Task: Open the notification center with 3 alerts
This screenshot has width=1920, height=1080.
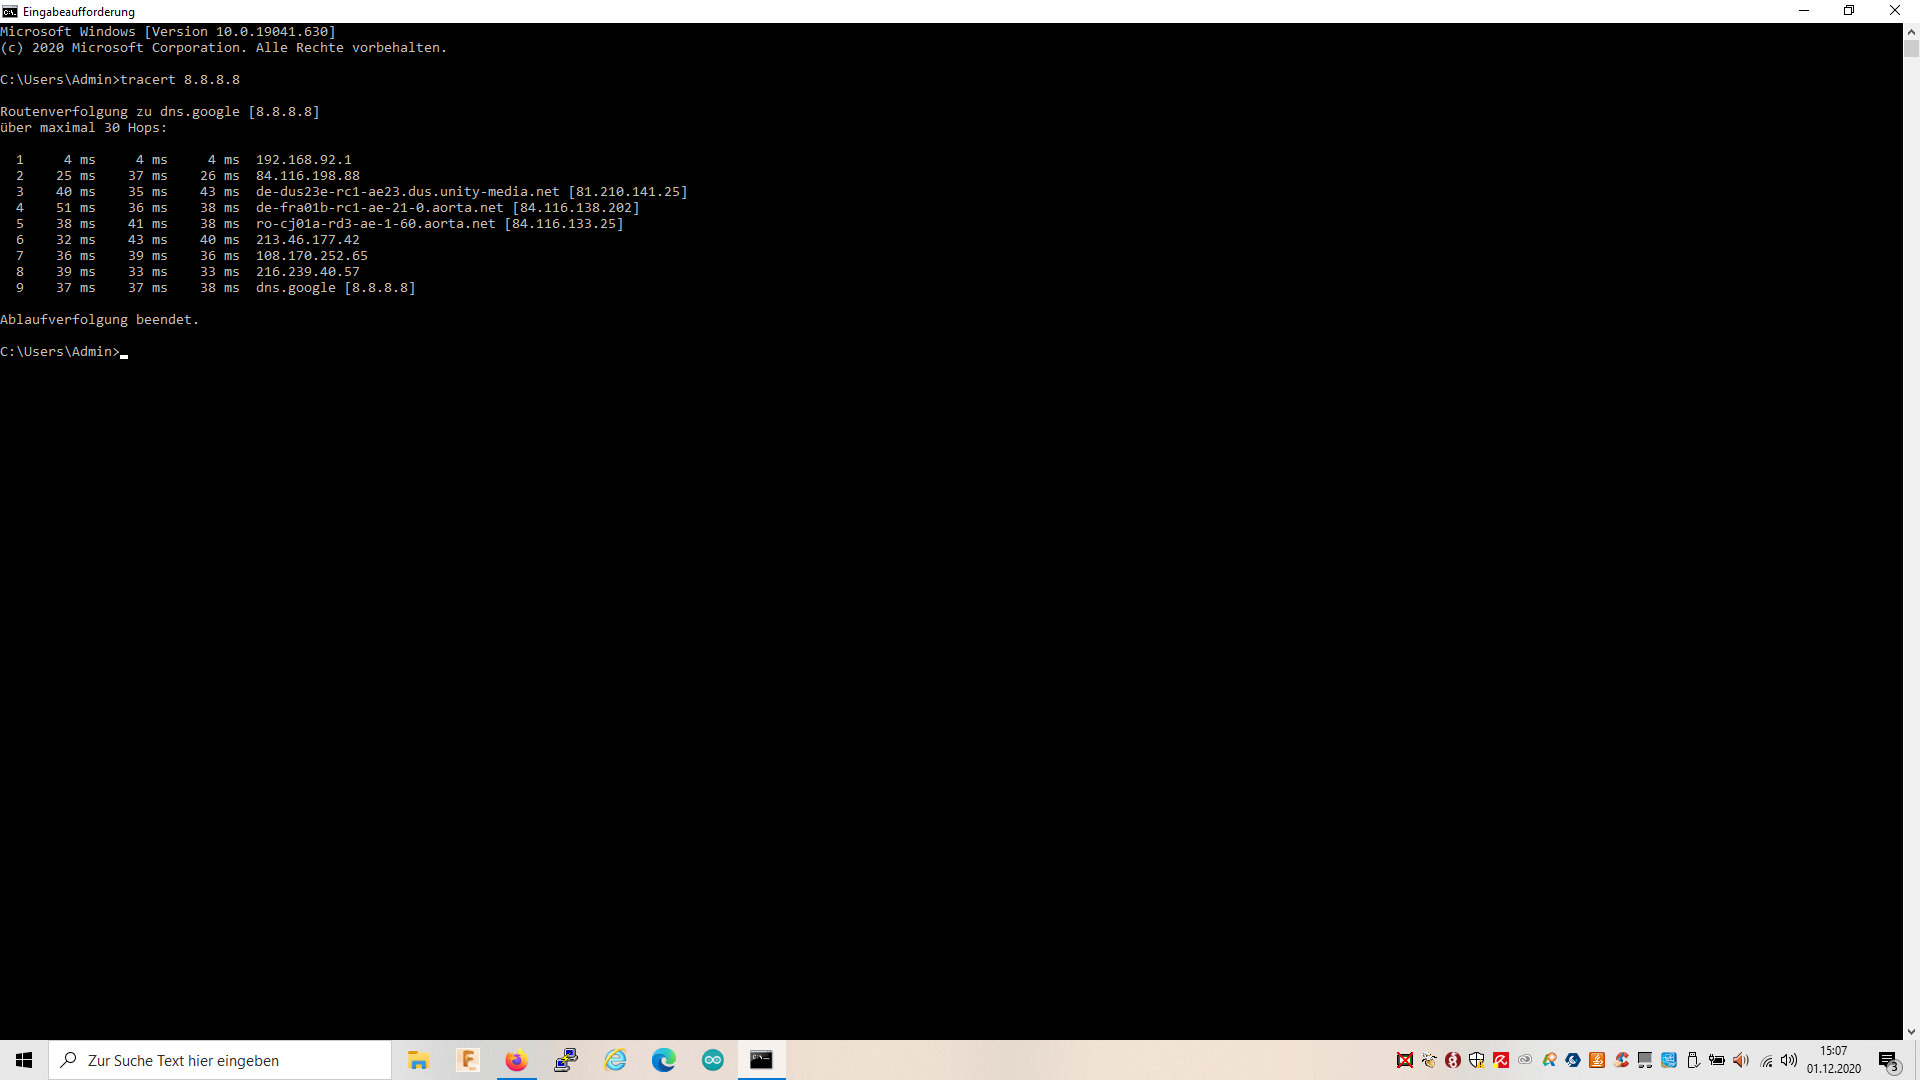Action: tap(1888, 1060)
